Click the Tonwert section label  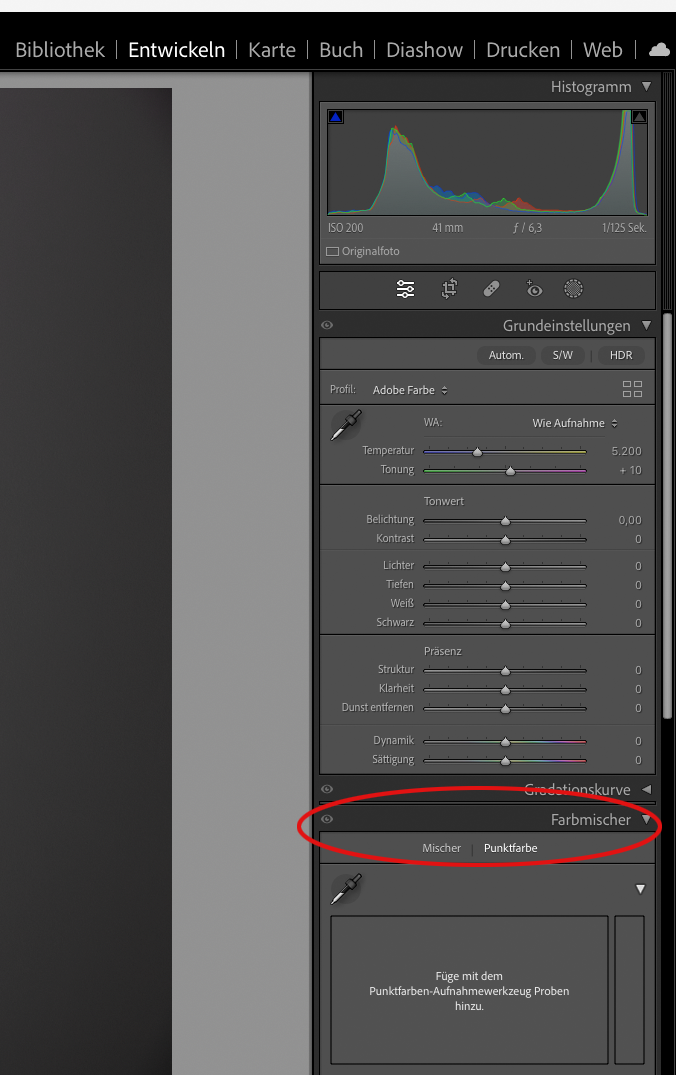tap(444, 501)
